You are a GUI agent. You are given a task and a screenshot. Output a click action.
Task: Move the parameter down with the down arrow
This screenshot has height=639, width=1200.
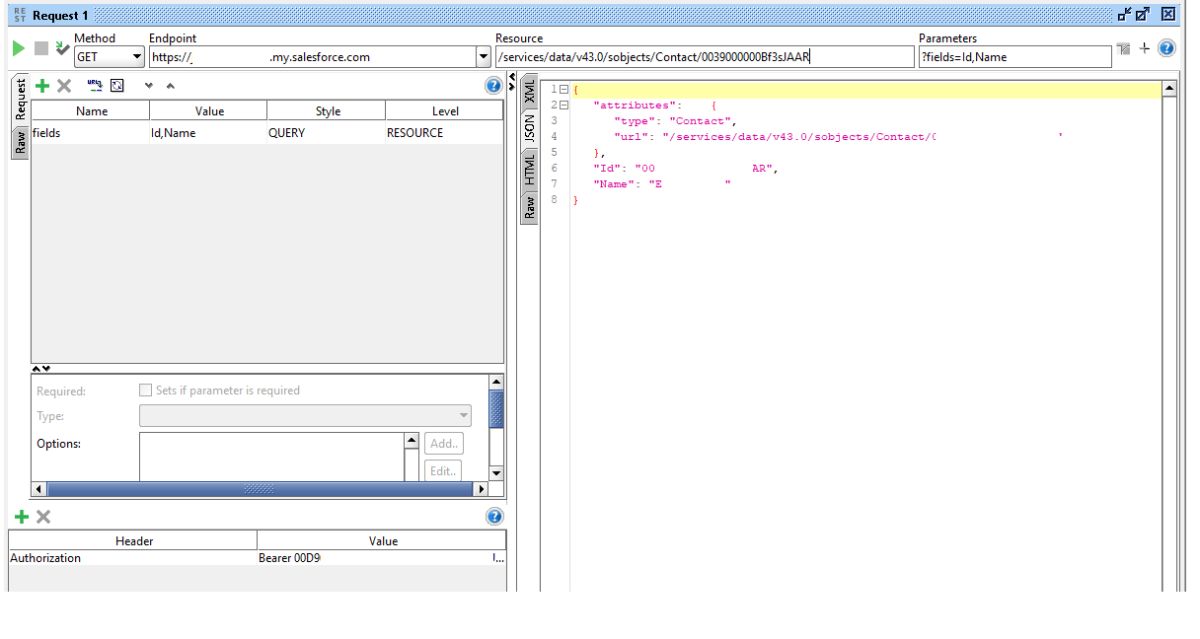tap(150, 86)
